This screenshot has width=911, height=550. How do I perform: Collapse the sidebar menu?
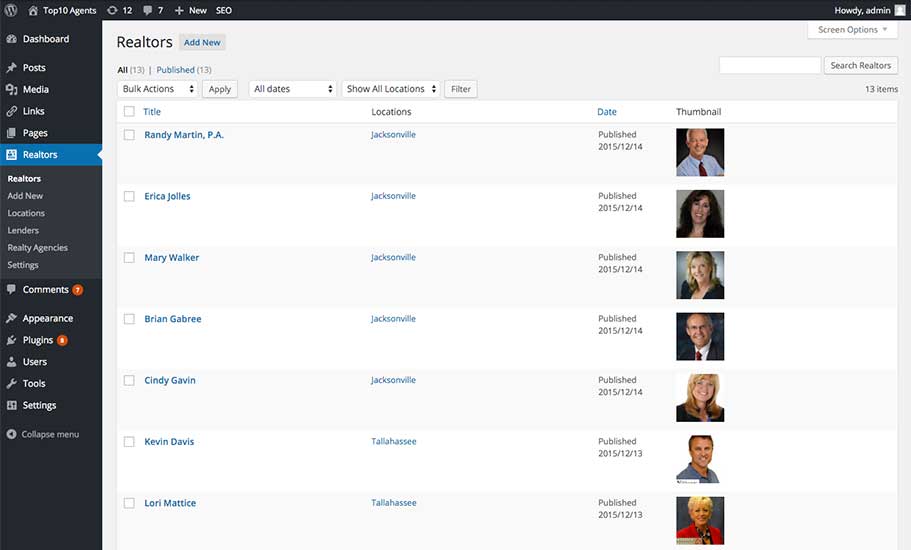tap(49, 434)
